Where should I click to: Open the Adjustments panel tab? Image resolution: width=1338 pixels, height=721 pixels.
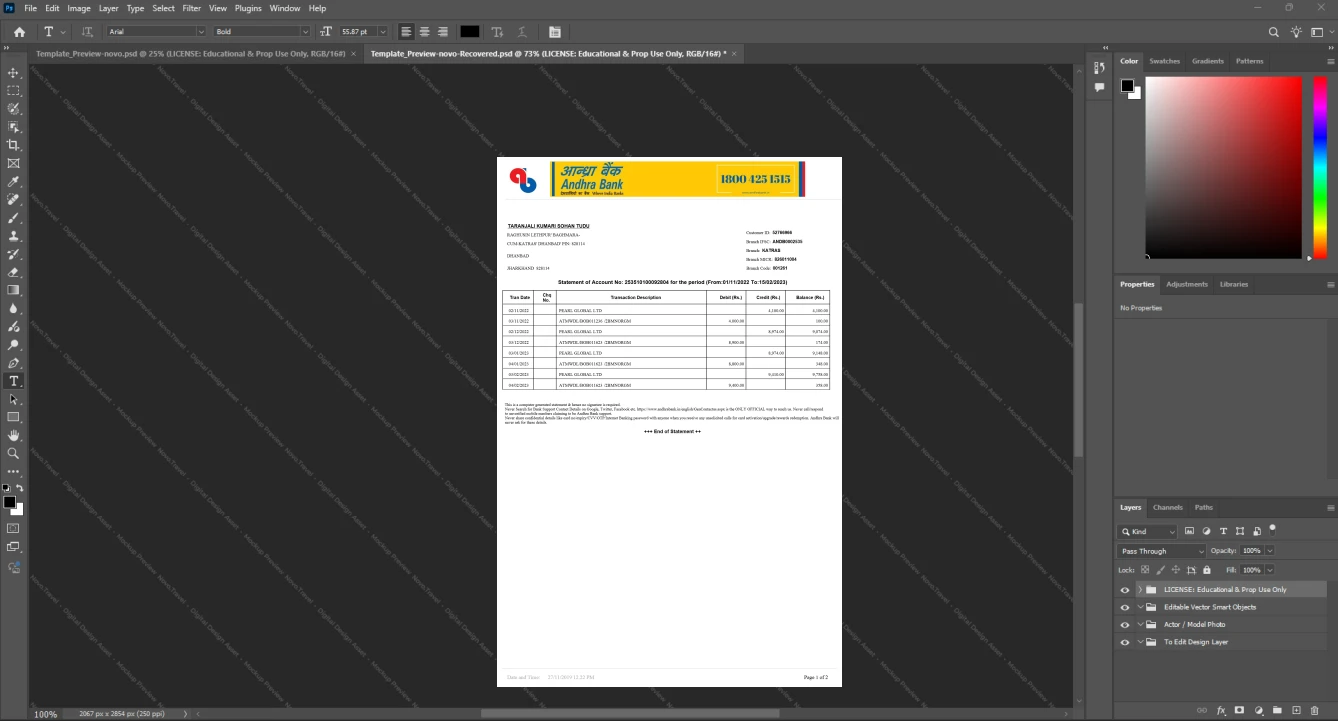tap(1187, 284)
